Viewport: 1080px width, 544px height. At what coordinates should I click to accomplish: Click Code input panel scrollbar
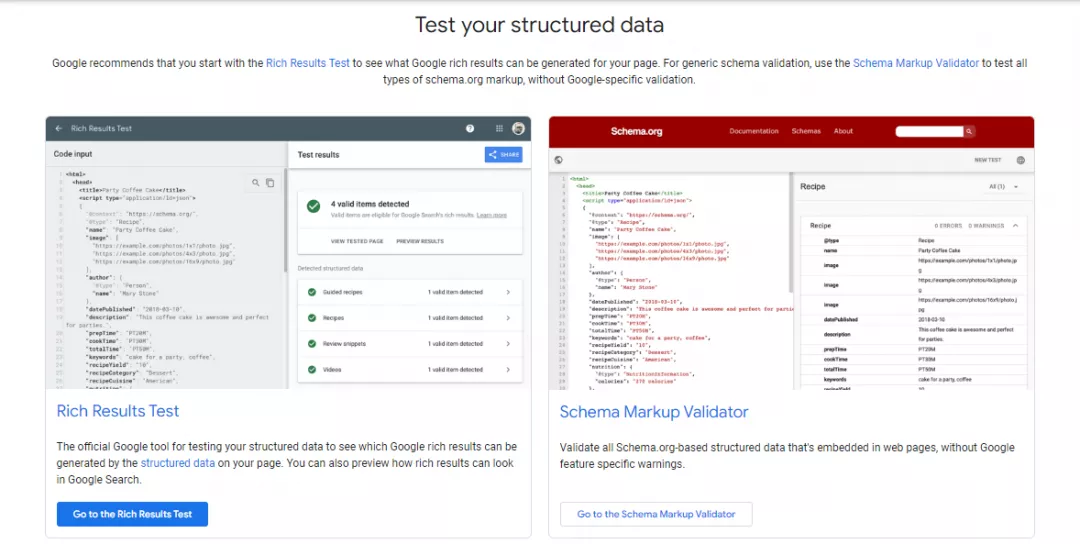pos(284,220)
